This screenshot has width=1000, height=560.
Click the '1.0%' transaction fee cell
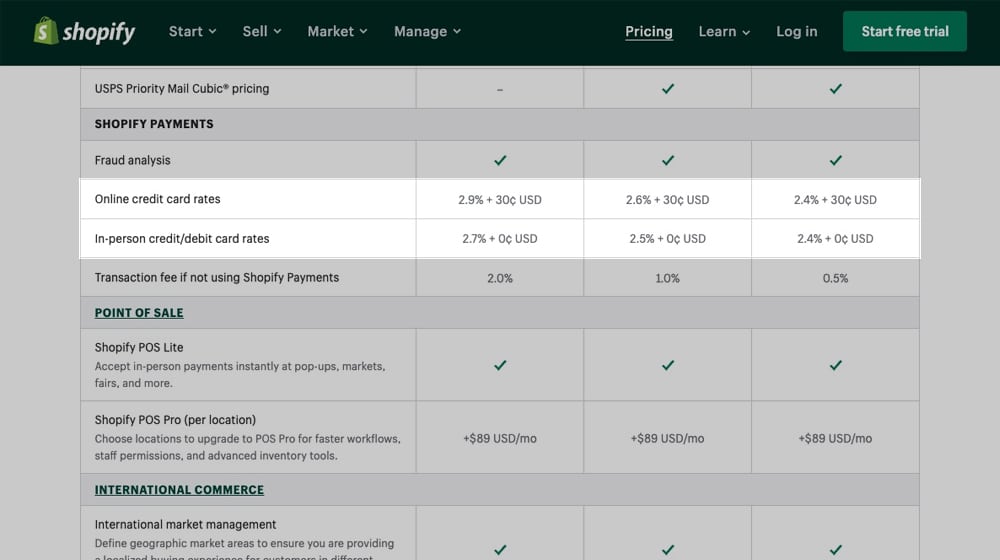(x=667, y=278)
